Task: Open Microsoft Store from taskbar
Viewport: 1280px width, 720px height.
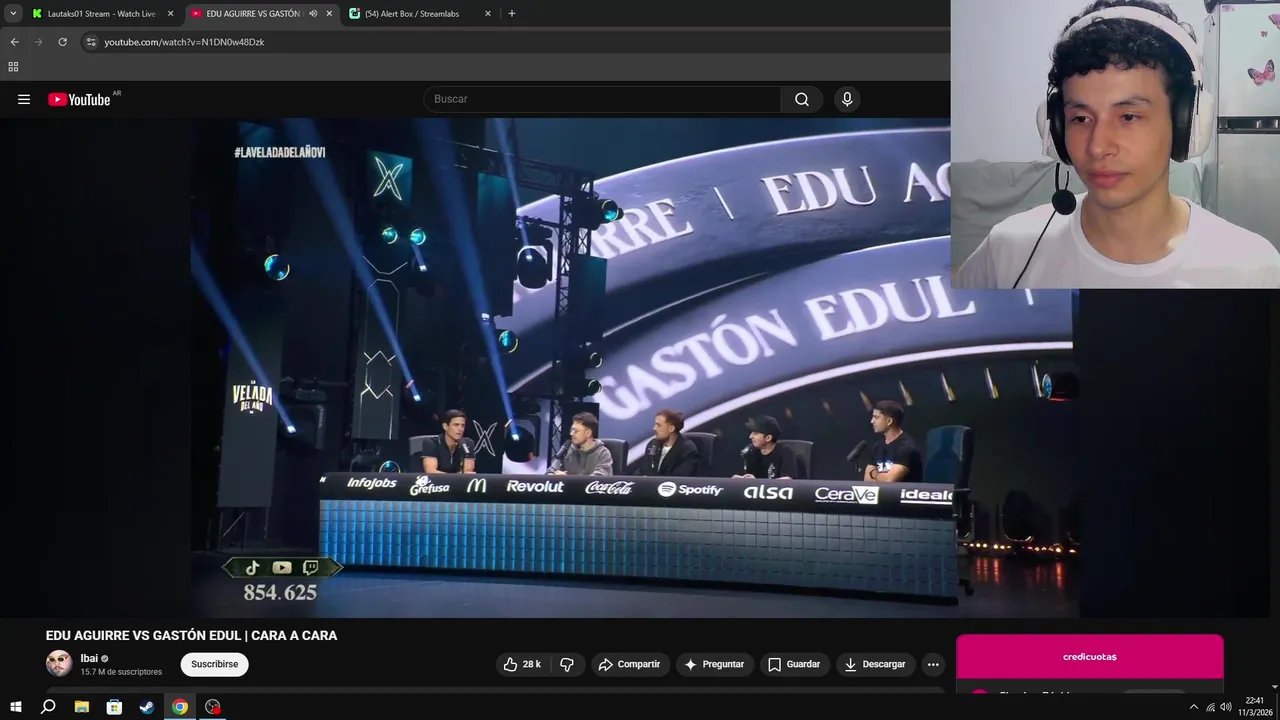Action: tap(114, 707)
